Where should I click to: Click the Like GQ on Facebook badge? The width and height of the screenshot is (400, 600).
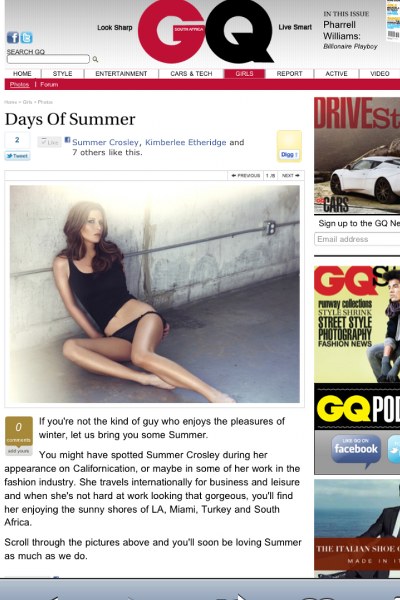pyautogui.click(x=356, y=448)
